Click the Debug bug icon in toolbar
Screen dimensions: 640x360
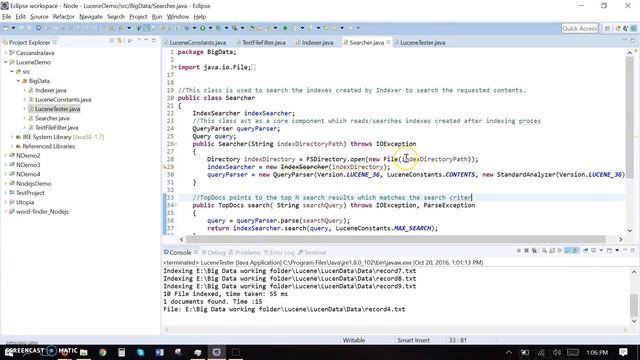coord(187,28)
